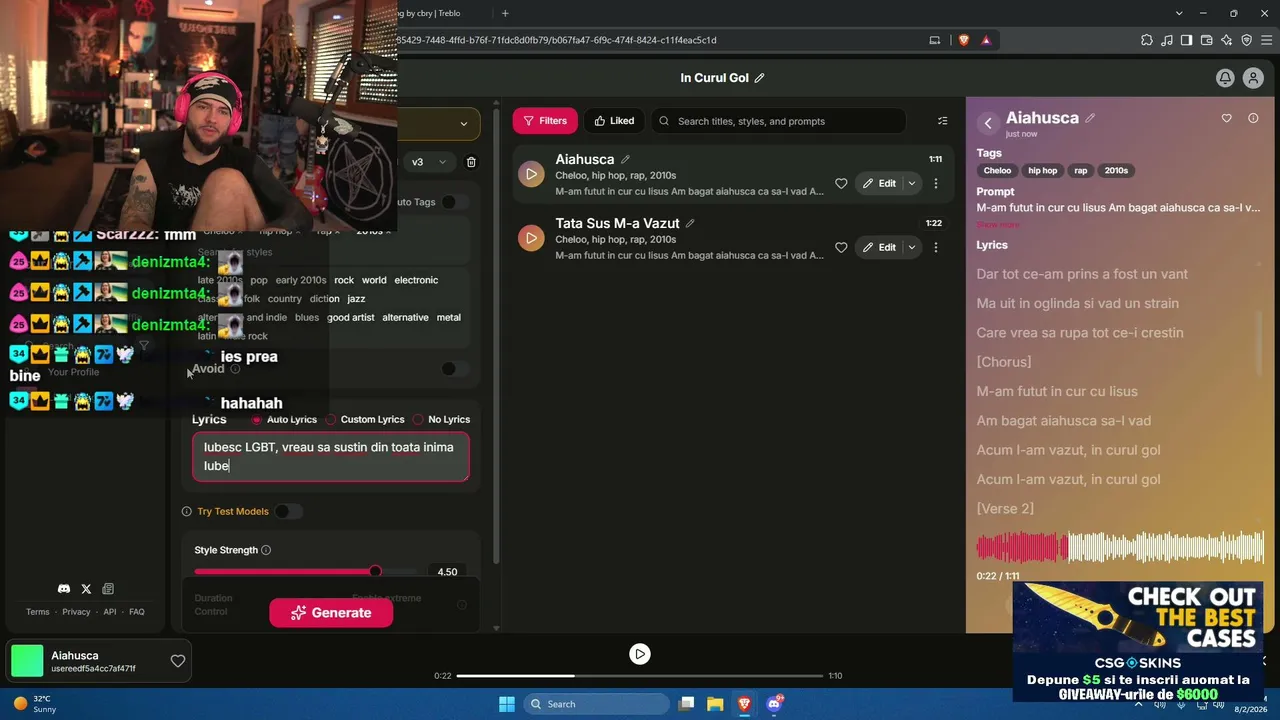The width and height of the screenshot is (1280, 720).
Task: Open the list sort options icon
Action: point(942,121)
